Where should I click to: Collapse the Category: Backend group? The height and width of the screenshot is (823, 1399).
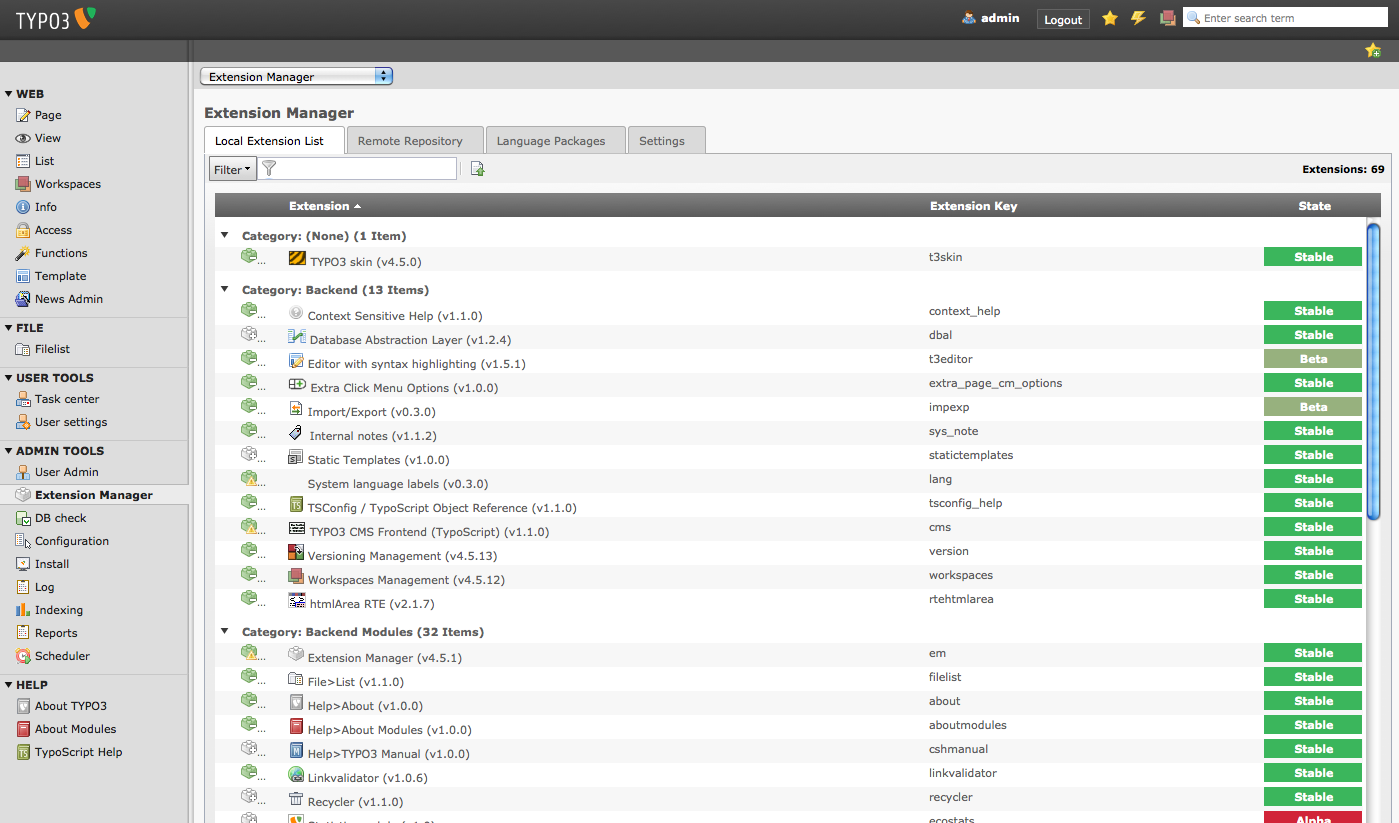tap(225, 290)
